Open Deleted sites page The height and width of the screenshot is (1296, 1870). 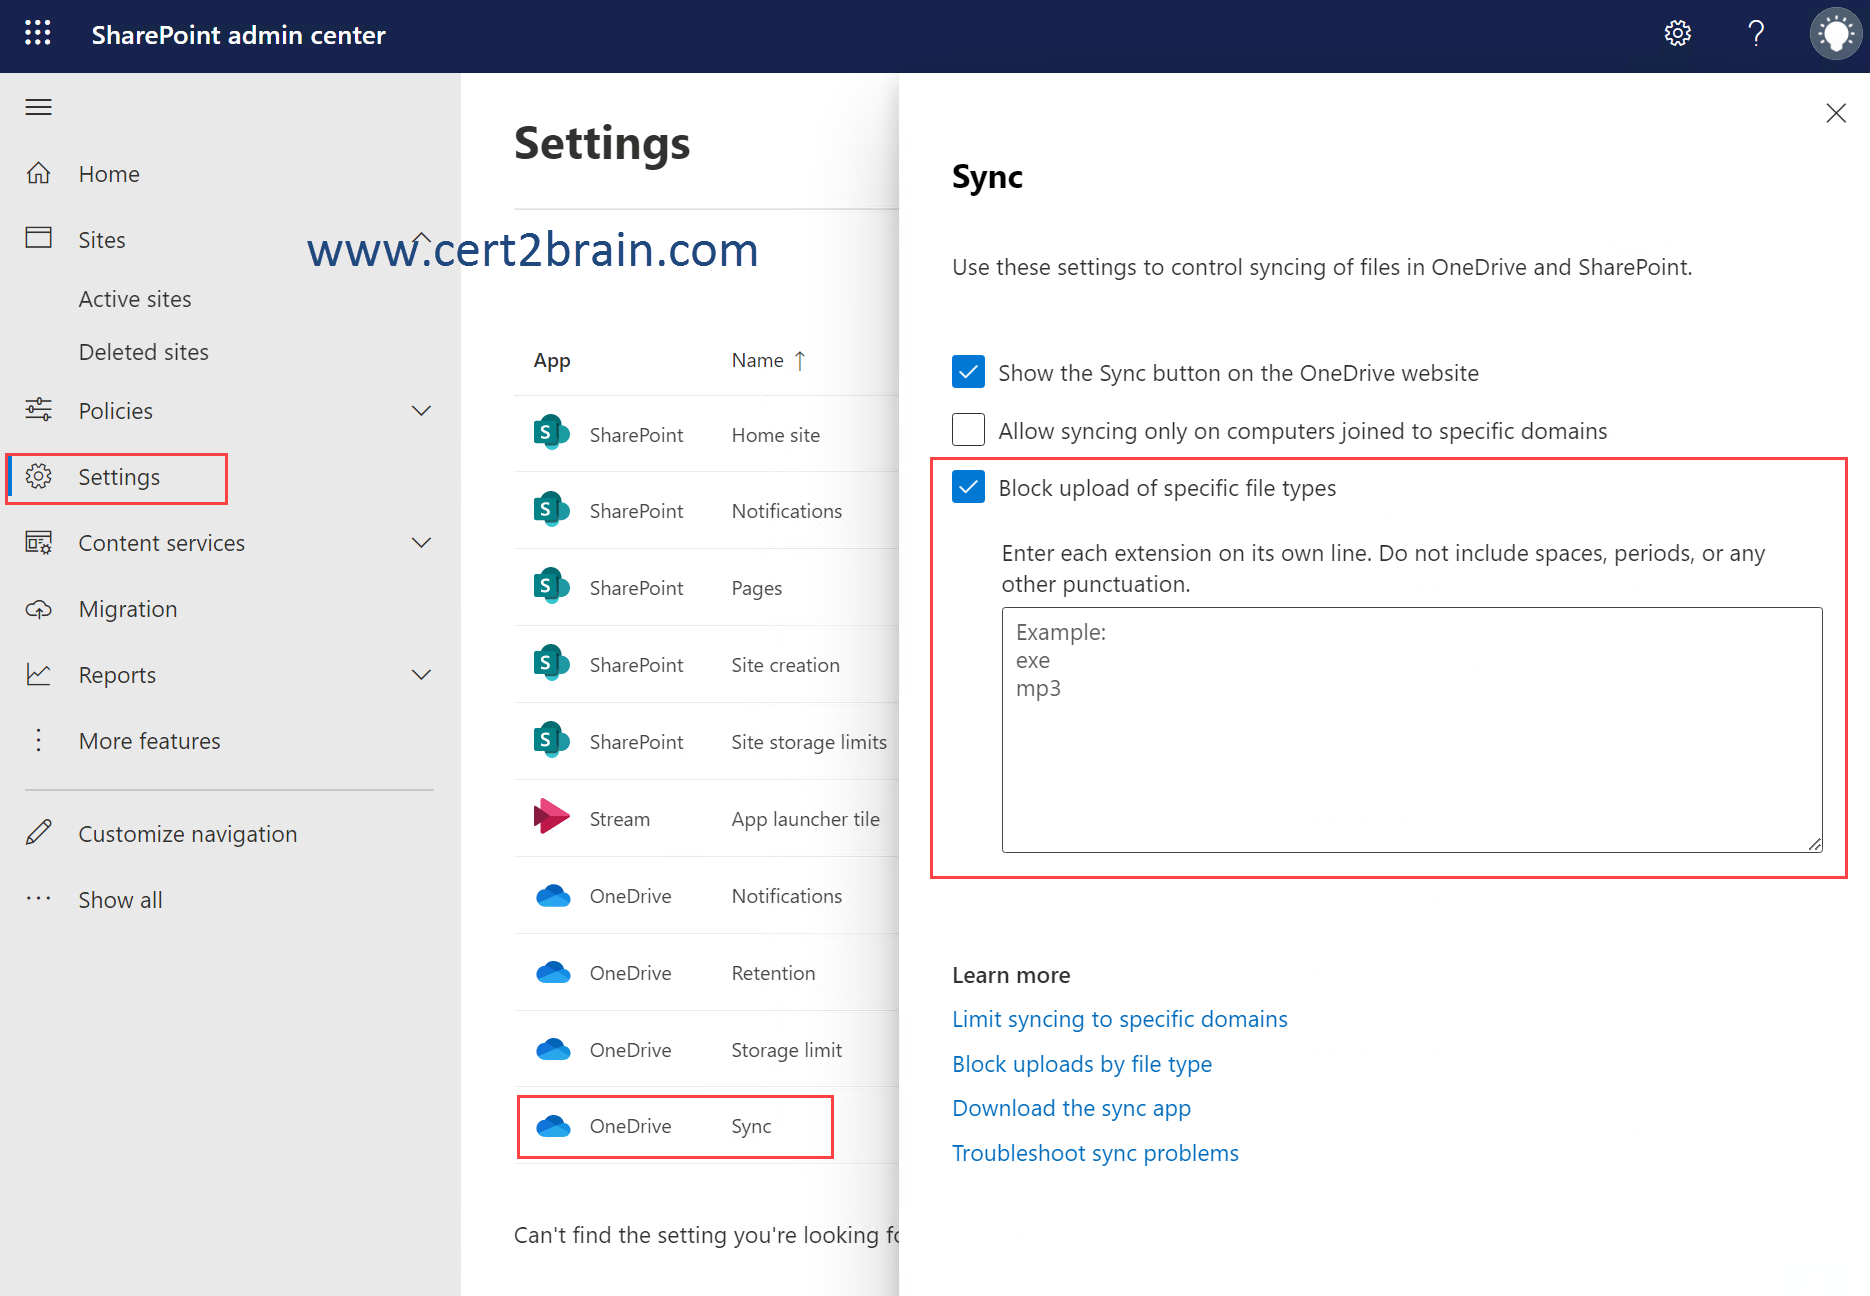click(144, 352)
